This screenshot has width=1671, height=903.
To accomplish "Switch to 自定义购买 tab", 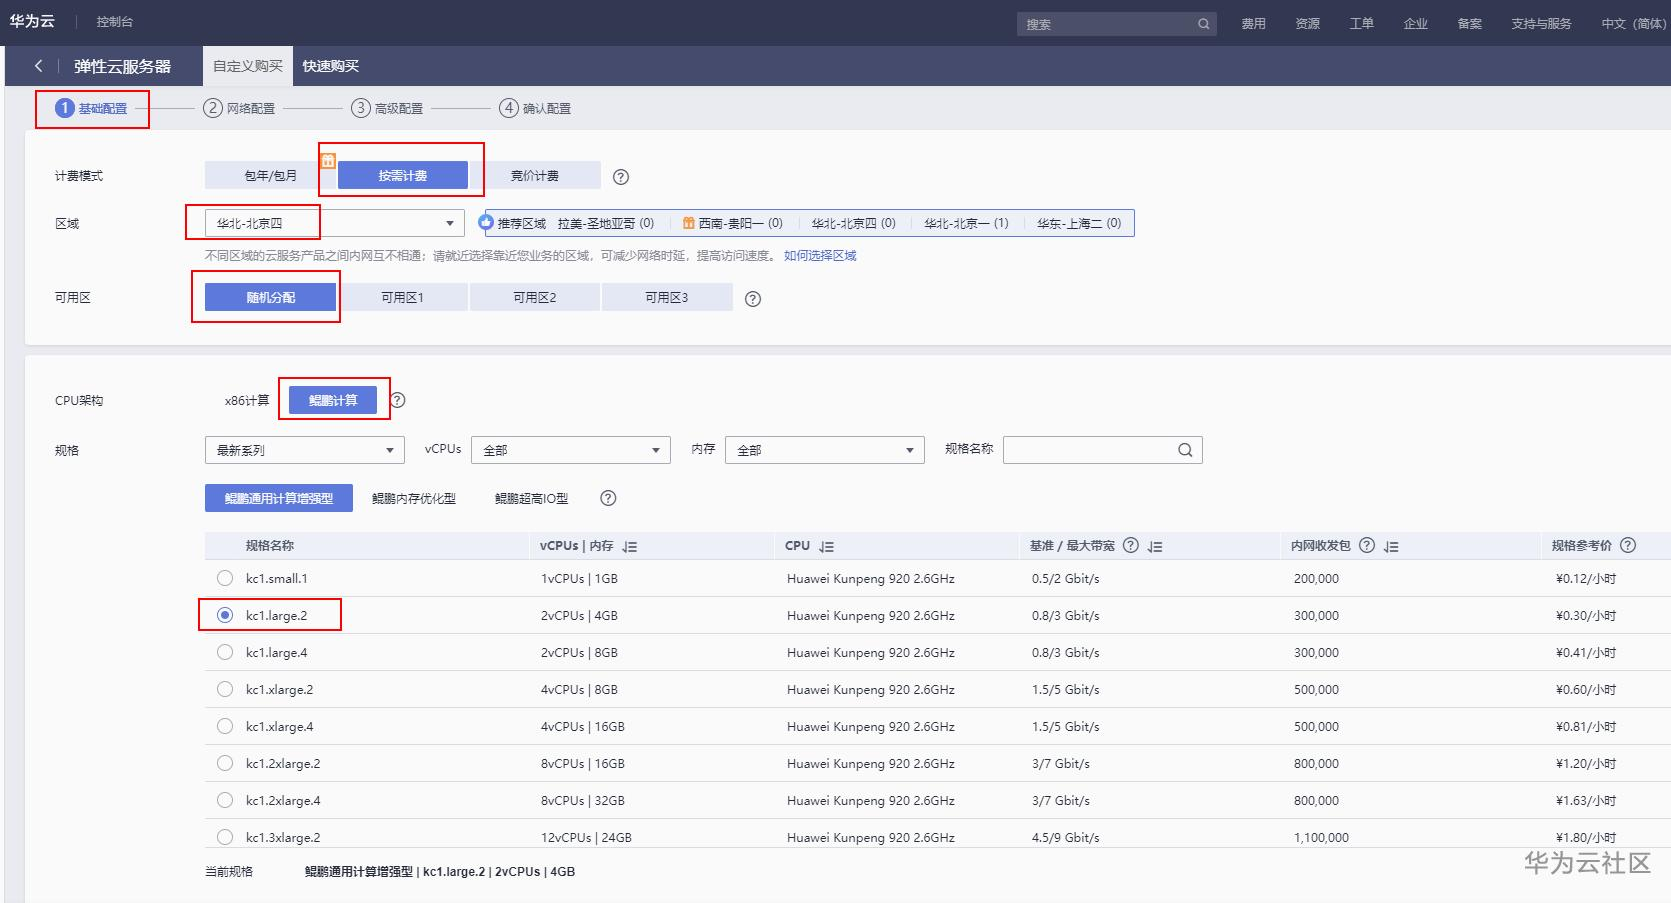I will coord(248,66).
